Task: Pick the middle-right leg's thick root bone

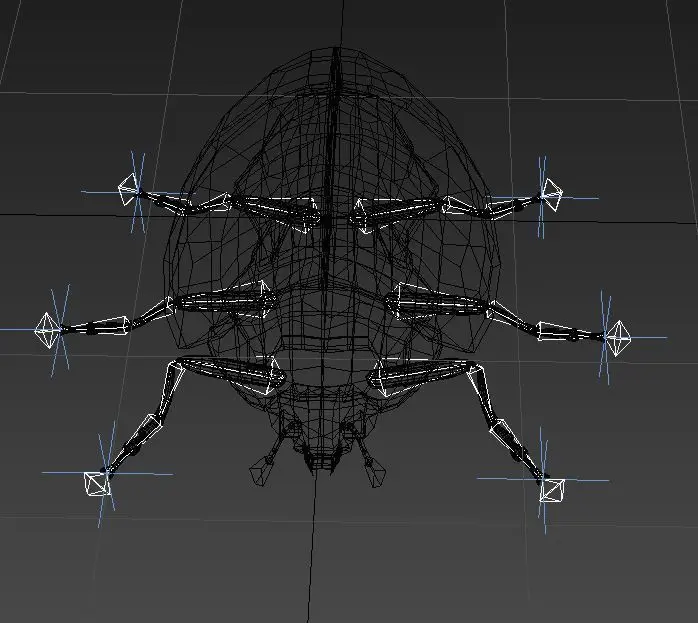Action: [437, 304]
